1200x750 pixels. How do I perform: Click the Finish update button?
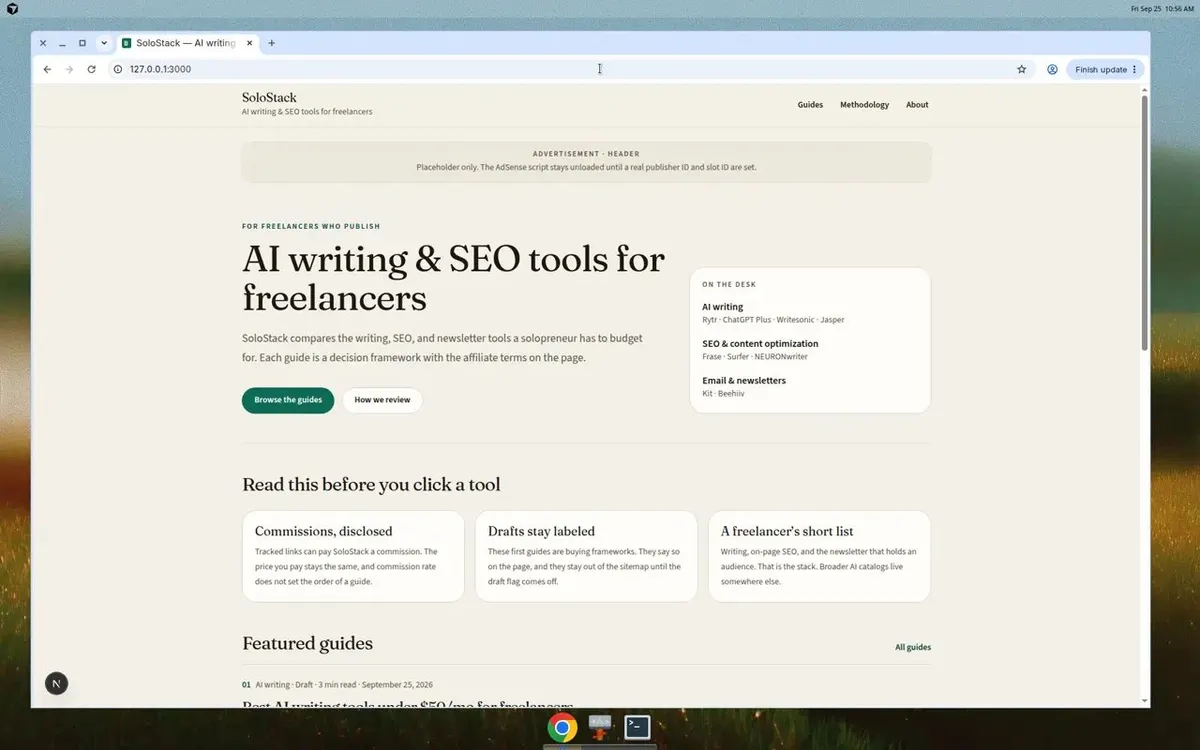tap(1105, 69)
